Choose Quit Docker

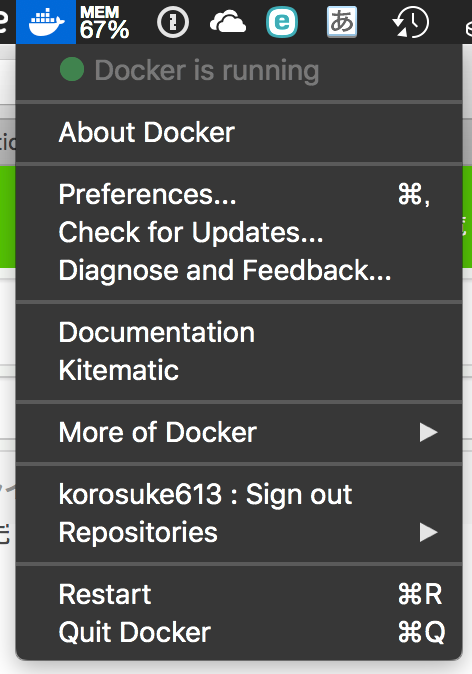tap(239, 632)
